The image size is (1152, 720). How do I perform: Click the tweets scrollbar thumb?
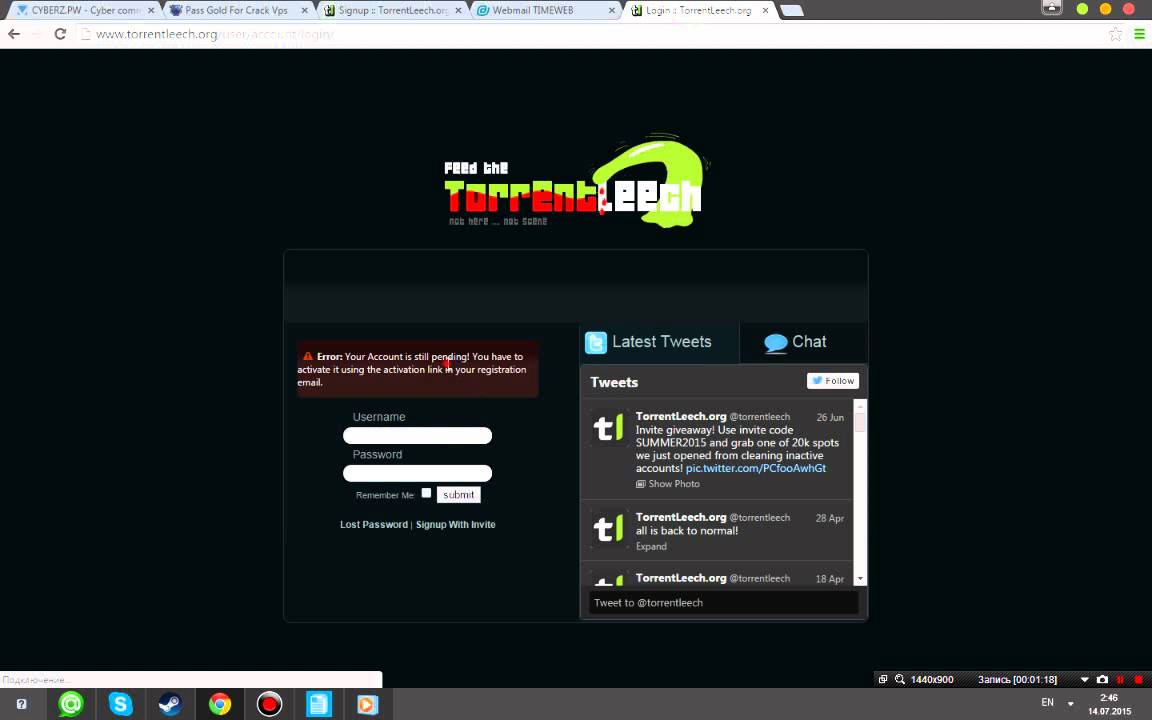pos(860,422)
